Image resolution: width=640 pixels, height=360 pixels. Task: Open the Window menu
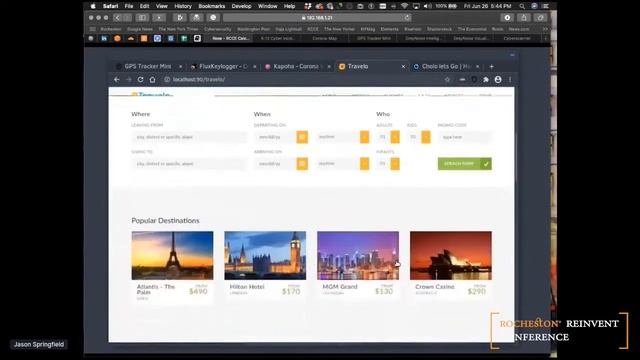point(267,6)
